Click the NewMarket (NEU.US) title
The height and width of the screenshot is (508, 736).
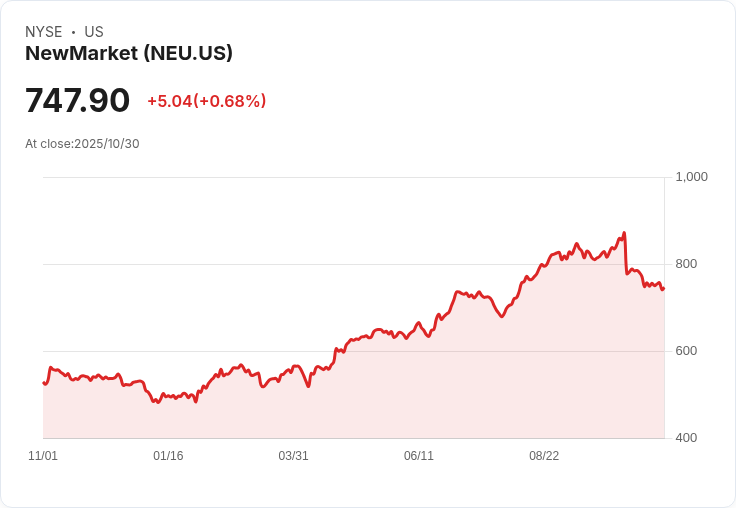(x=129, y=53)
